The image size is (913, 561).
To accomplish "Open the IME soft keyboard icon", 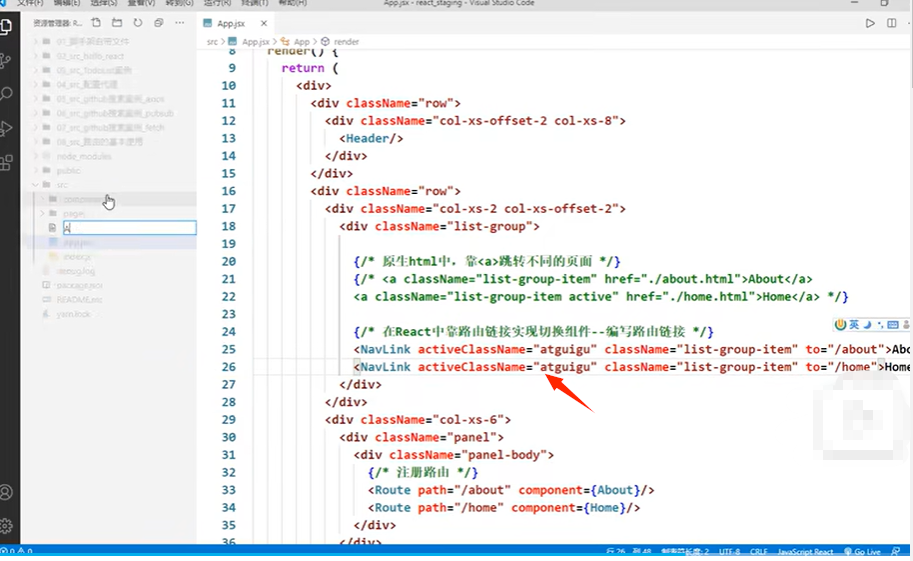I will (x=893, y=324).
